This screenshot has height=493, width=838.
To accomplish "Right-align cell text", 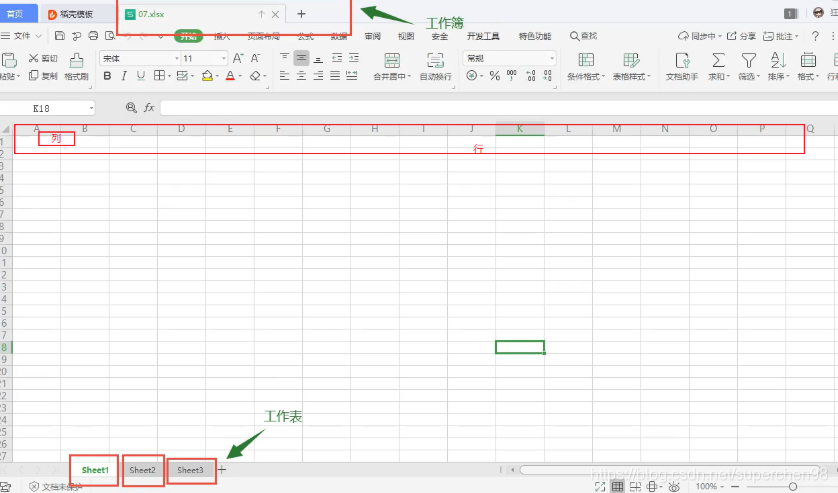I will pos(318,76).
